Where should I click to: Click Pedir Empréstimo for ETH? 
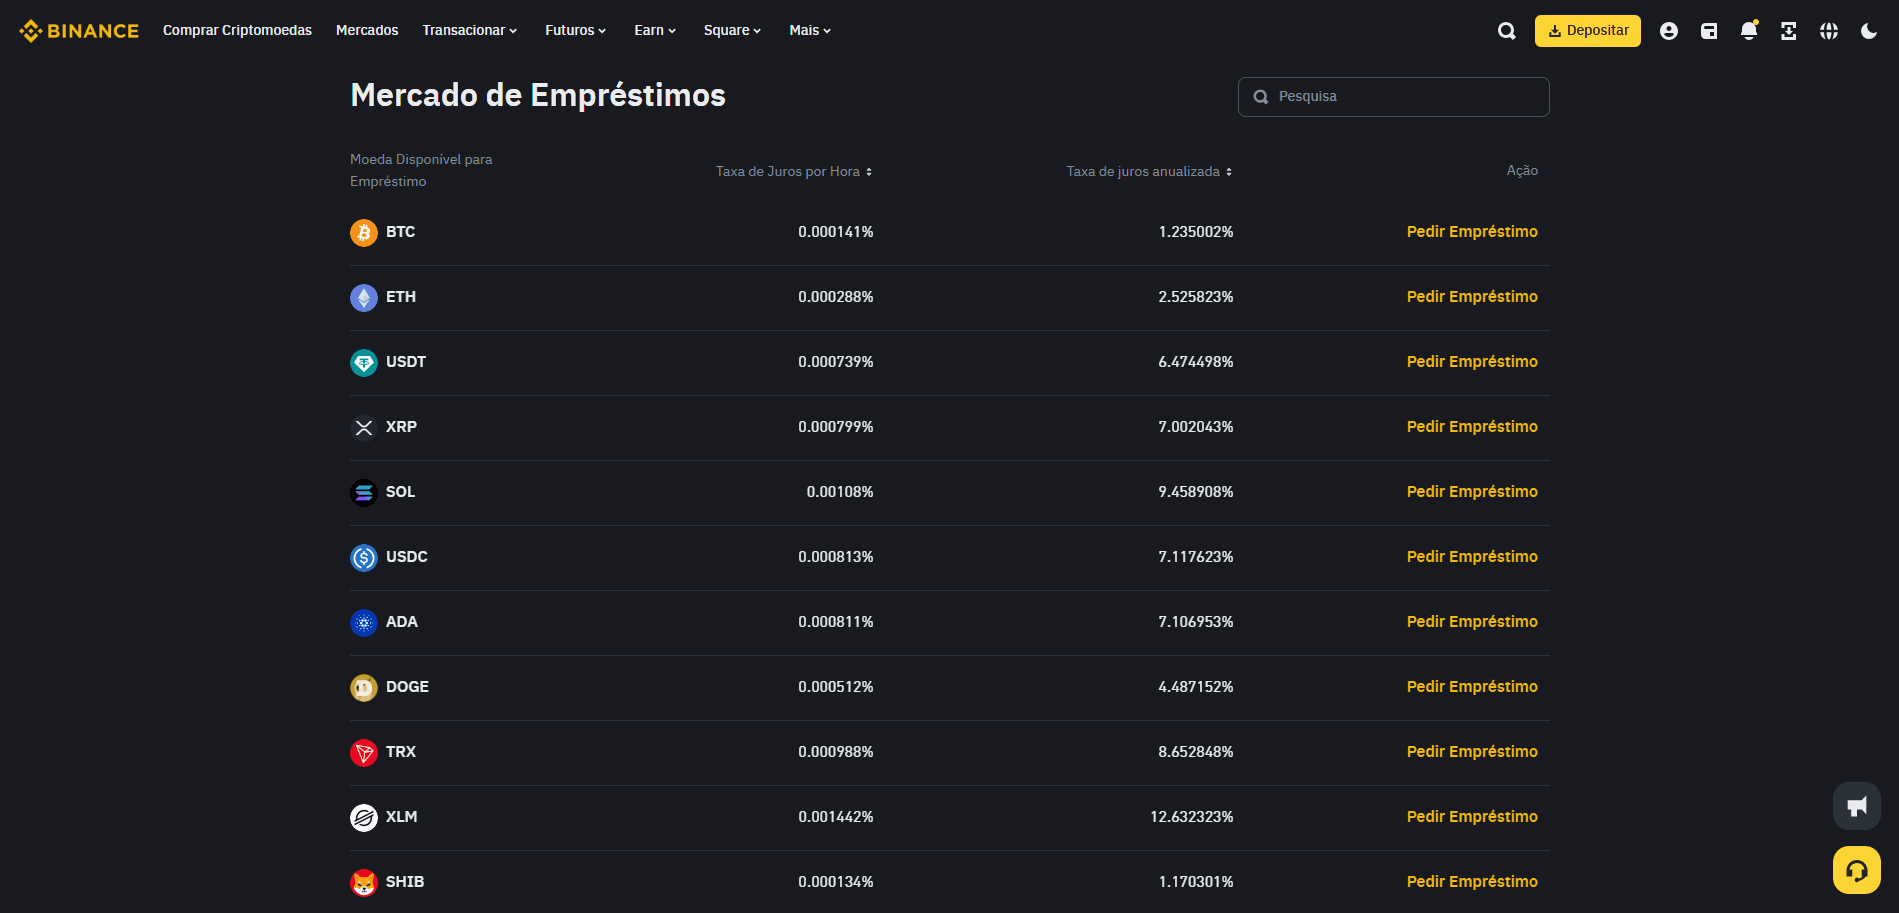coord(1472,297)
